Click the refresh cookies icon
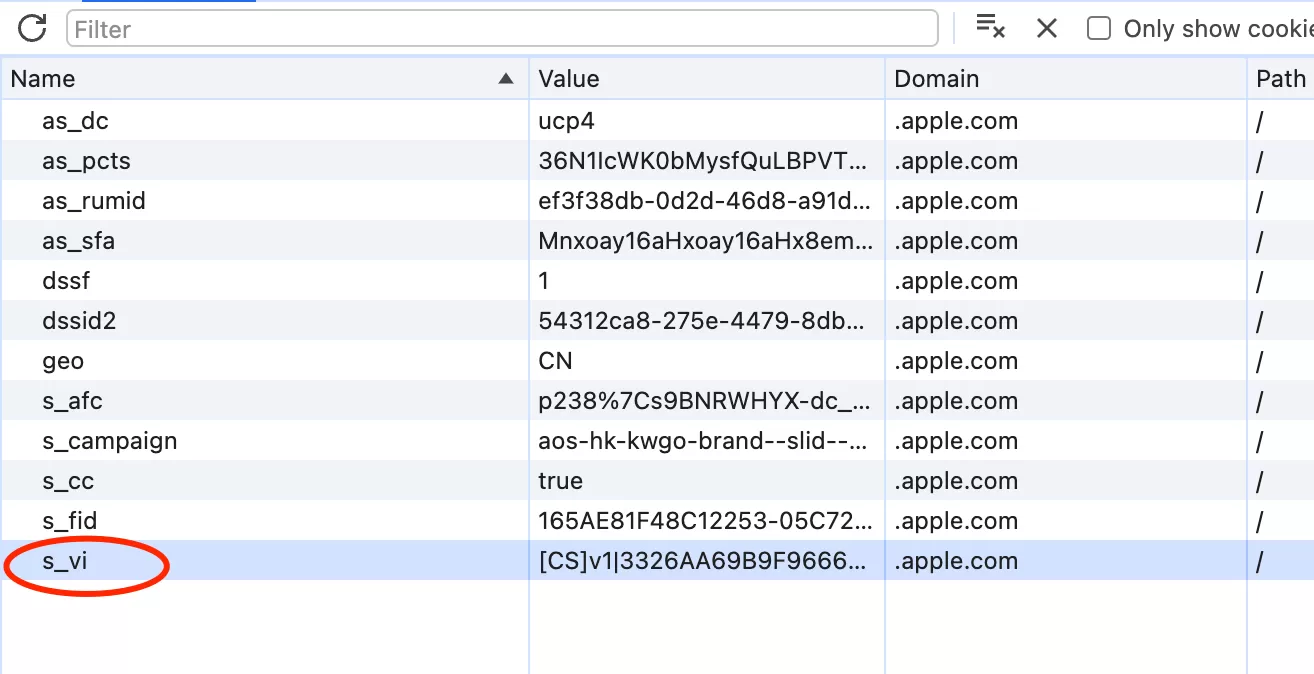 (x=32, y=28)
